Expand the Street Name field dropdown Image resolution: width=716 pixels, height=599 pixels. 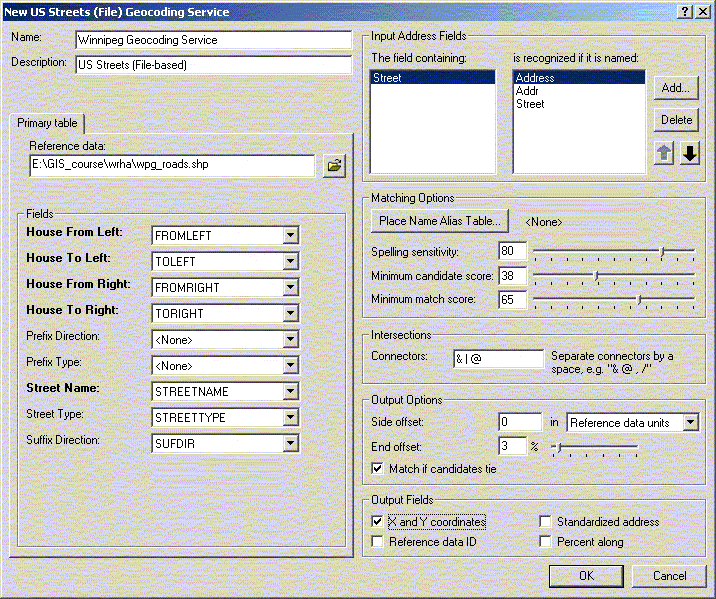[x=290, y=392]
